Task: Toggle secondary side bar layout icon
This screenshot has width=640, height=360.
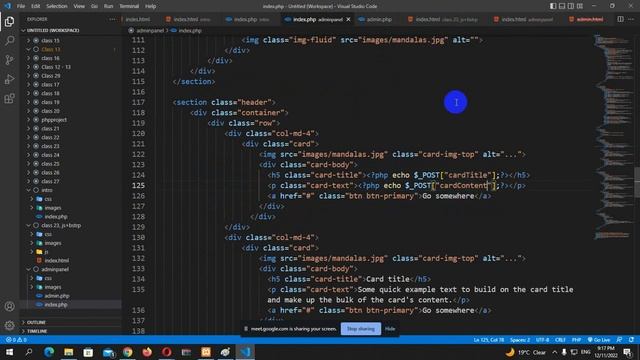Action: 571,6
